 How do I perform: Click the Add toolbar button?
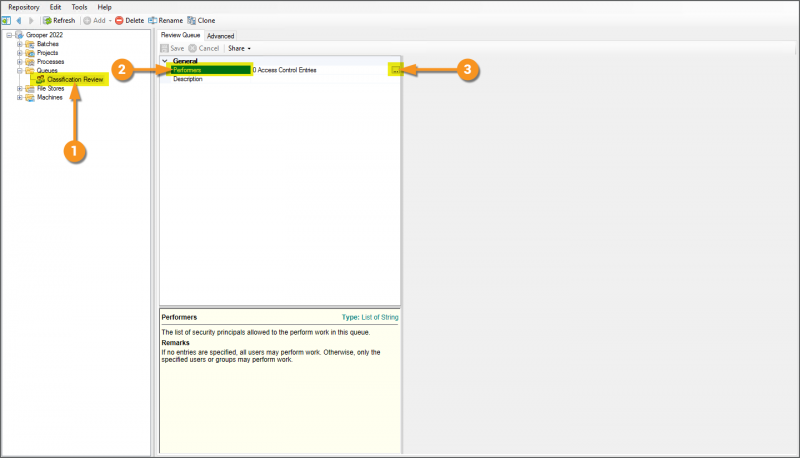[94, 20]
